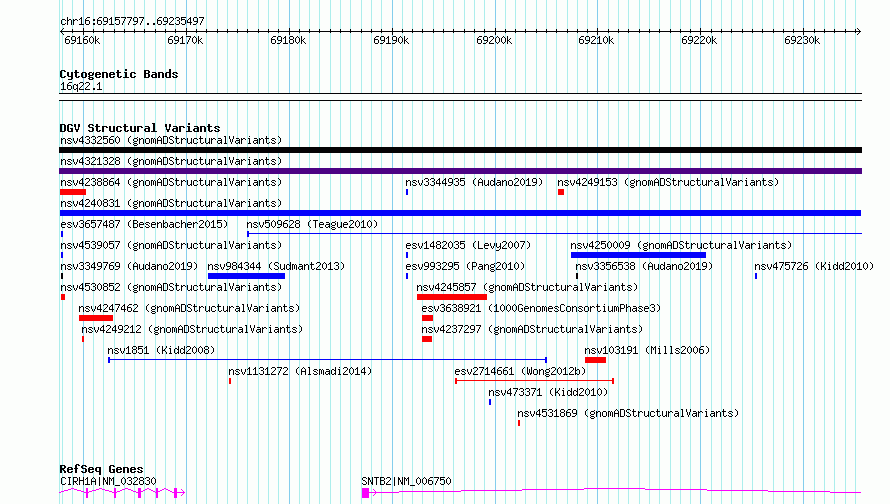Click the DGV Structural Variants track title

[x=140, y=128]
